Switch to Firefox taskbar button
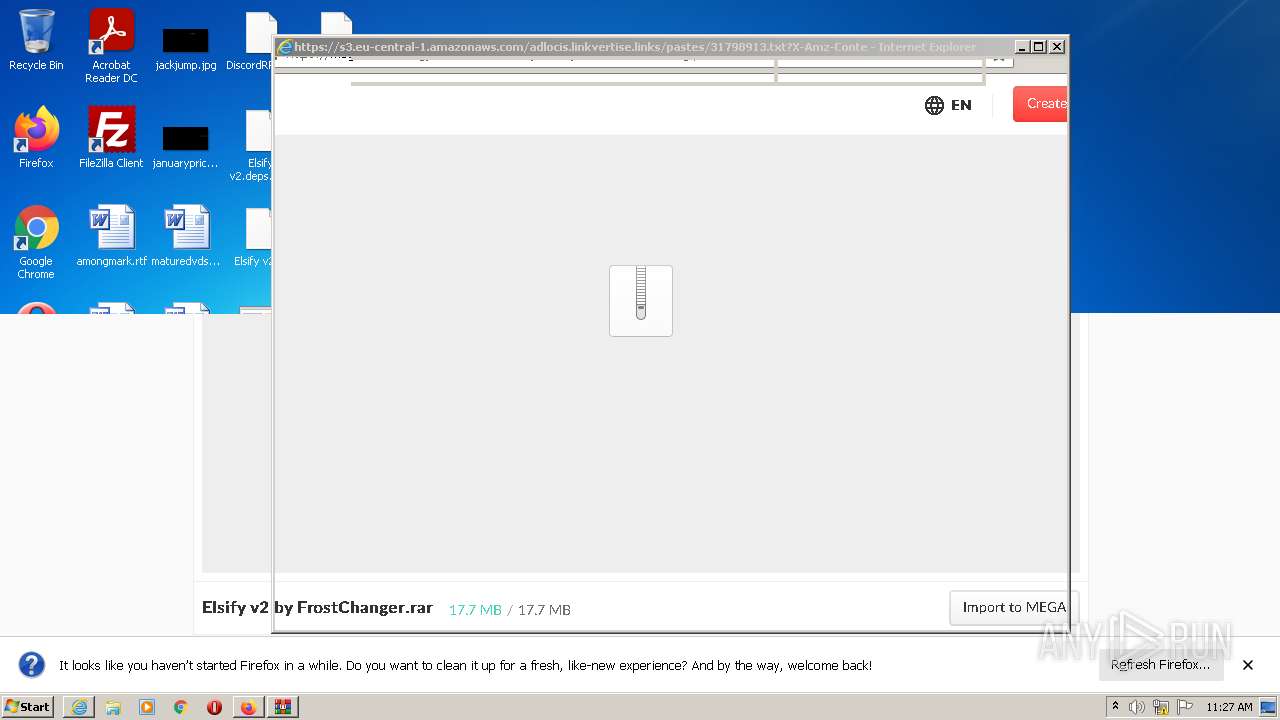This screenshot has width=1280, height=720. [x=248, y=707]
